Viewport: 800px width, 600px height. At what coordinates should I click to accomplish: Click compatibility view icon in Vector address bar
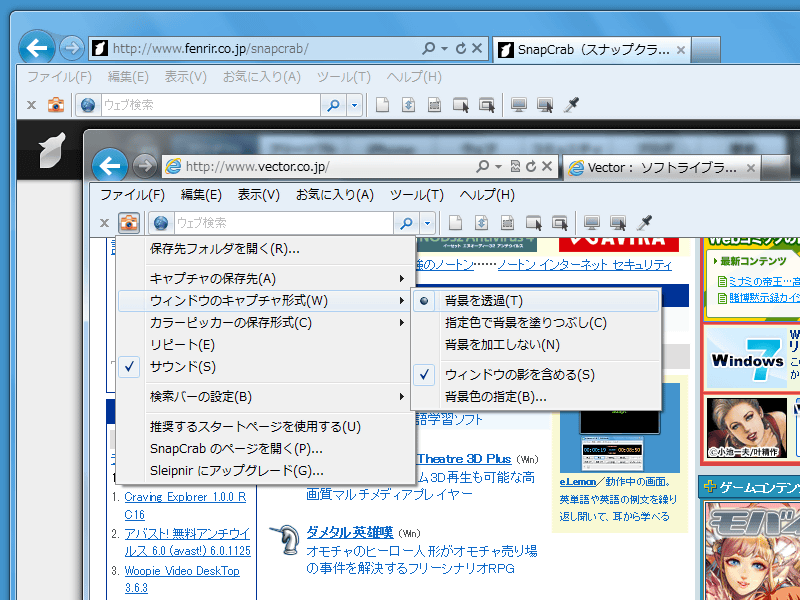tap(515, 166)
